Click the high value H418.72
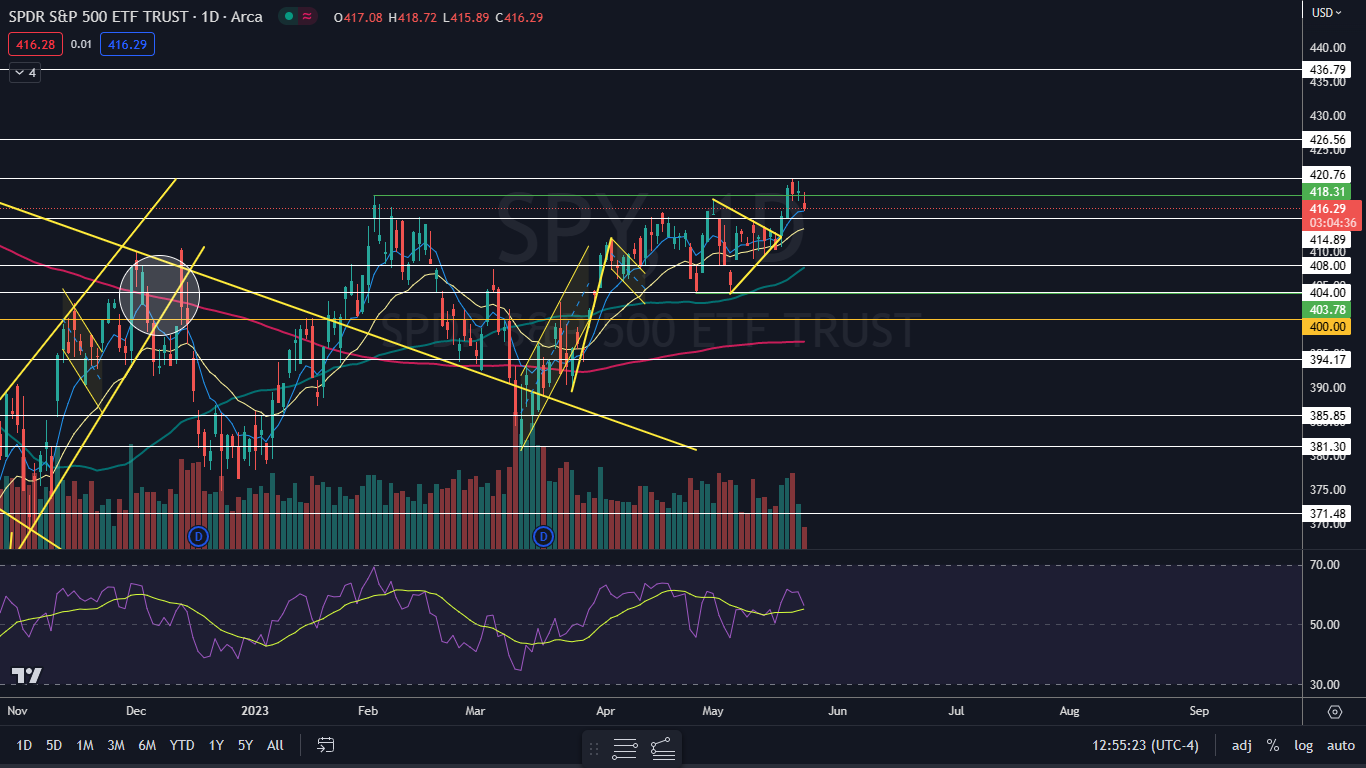This screenshot has width=1366, height=768. click(x=412, y=17)
